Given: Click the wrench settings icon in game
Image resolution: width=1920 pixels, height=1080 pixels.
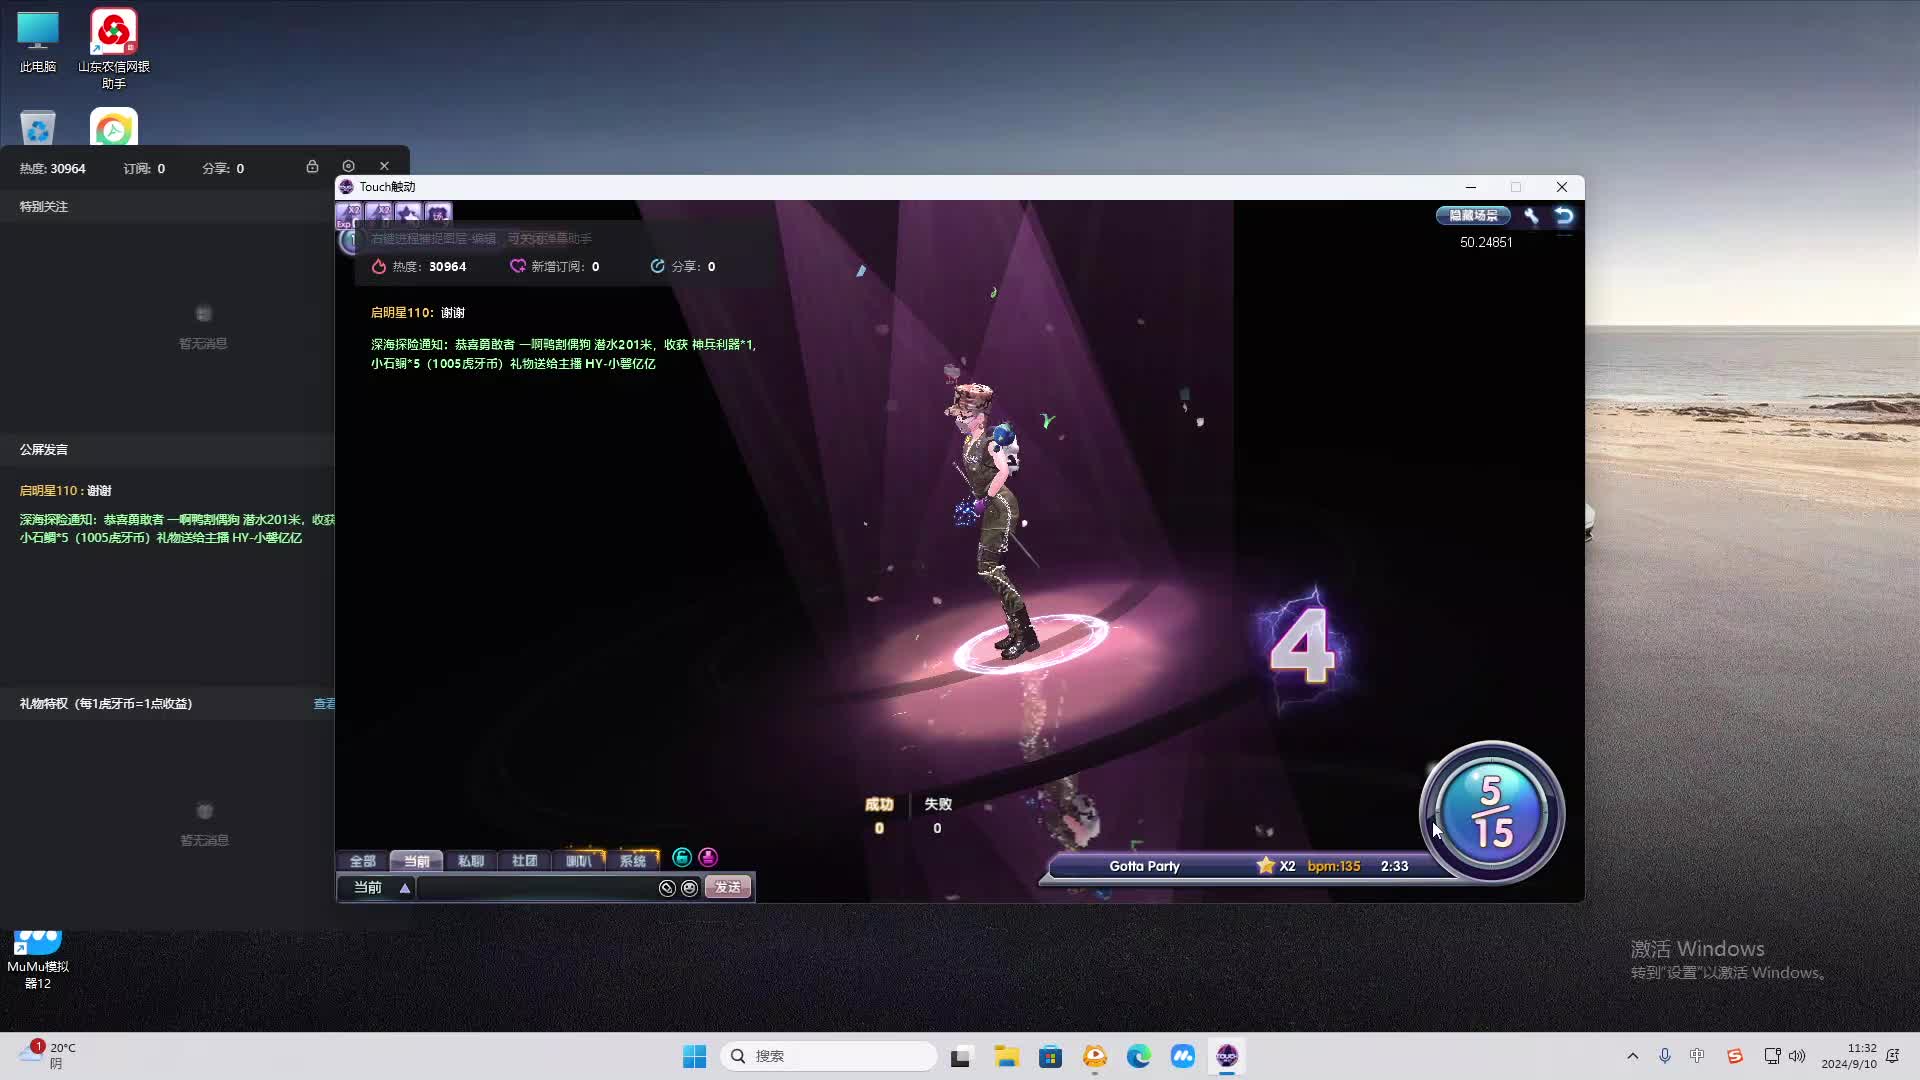Looking at the screenshot, I should click(x=1531, y=215).
